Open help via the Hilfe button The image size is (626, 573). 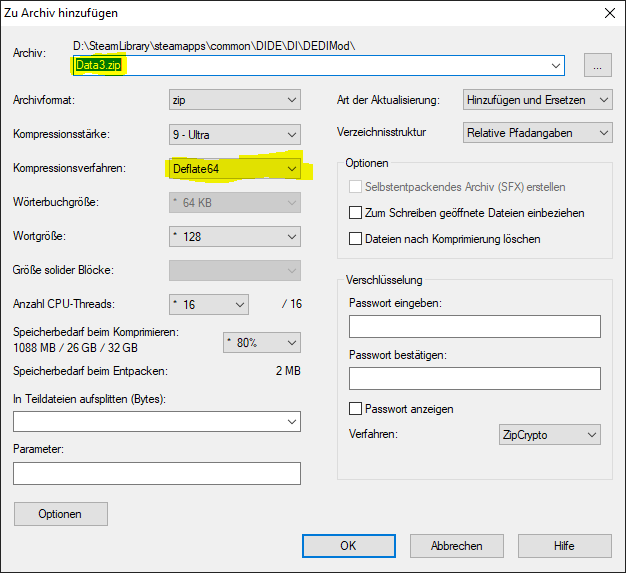(565, 546)
